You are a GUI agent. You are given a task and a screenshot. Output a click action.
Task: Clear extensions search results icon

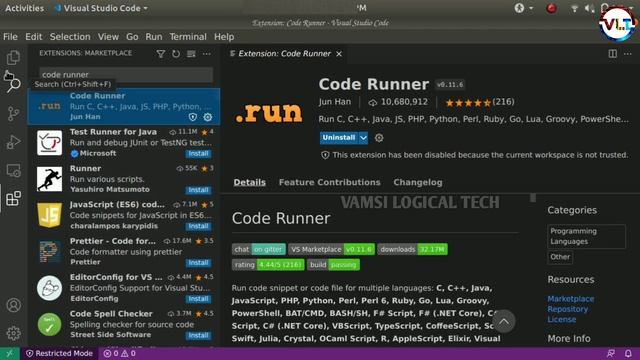click(x=191, y=53)
